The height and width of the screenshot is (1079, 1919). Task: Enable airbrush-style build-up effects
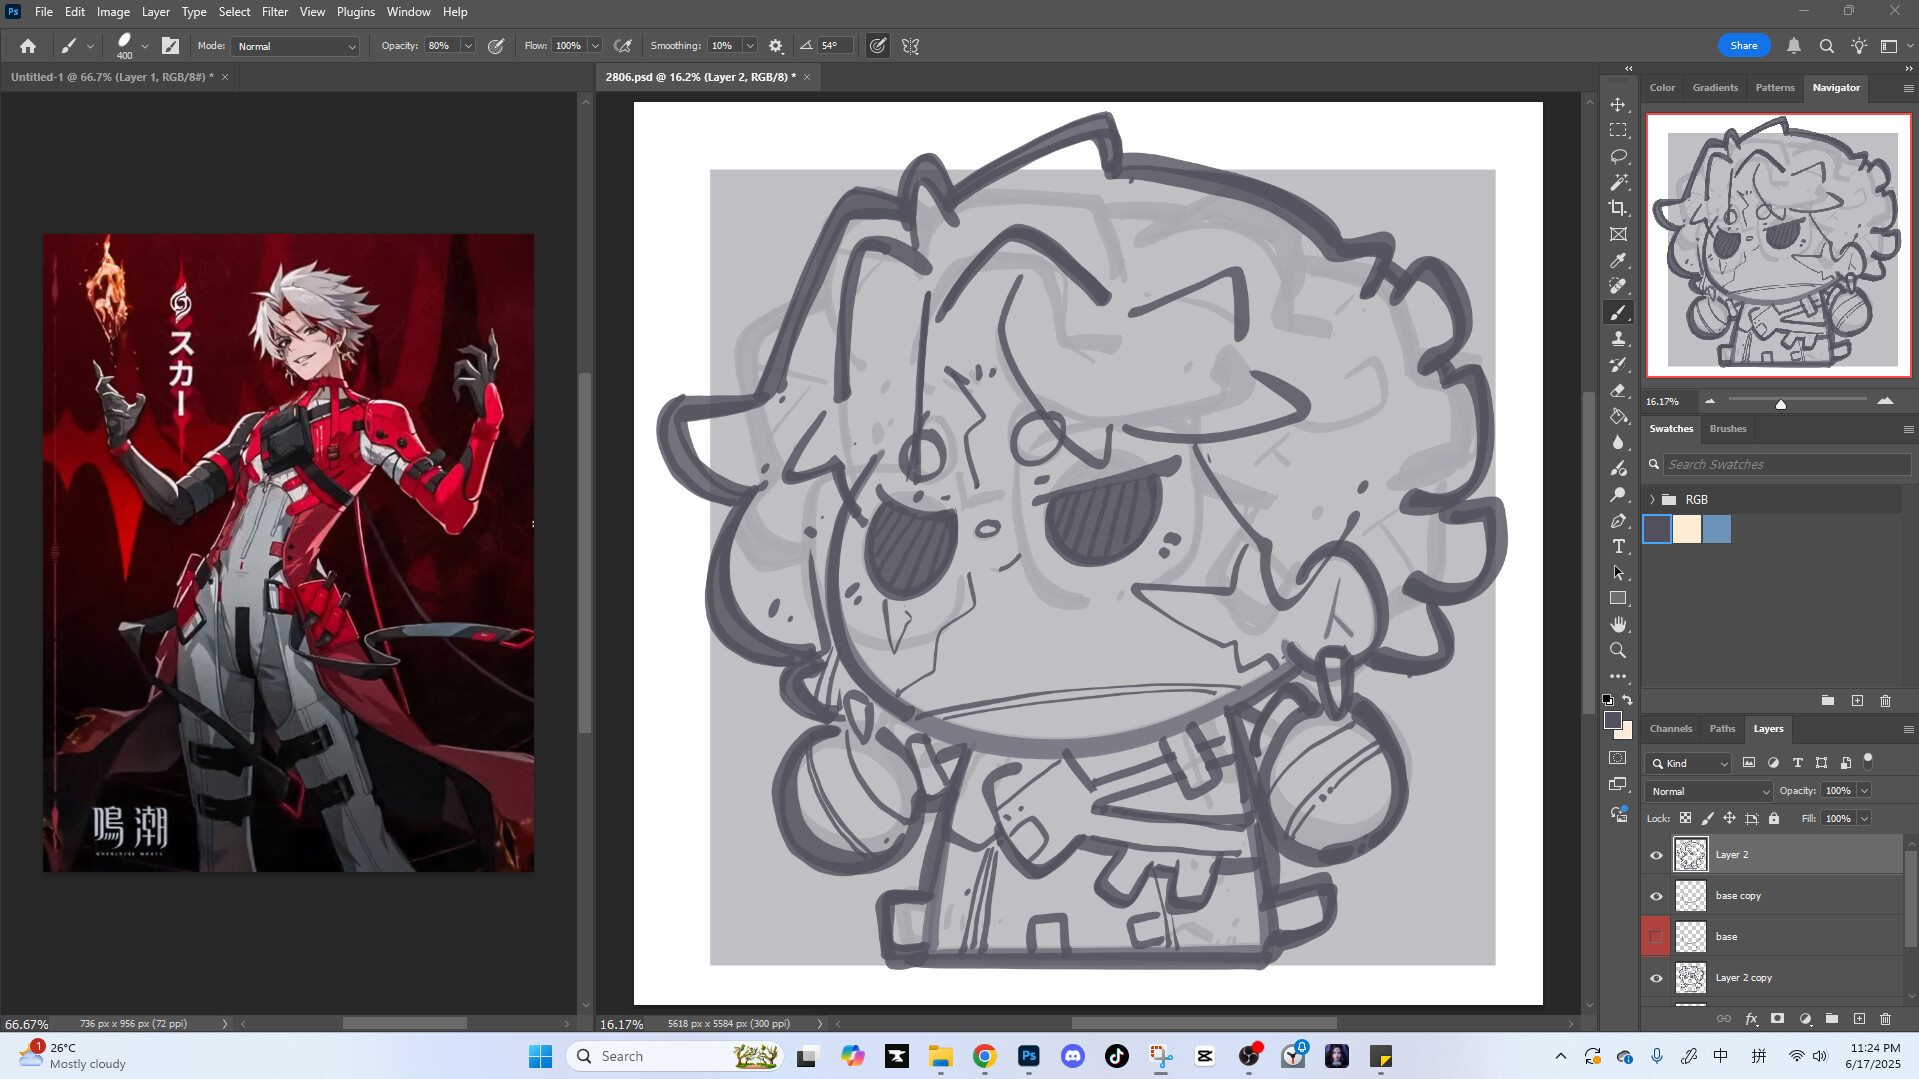click(623, 46)
